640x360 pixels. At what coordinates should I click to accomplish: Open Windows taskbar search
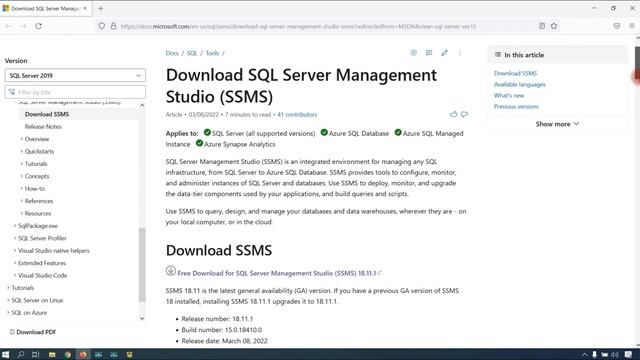click(20, 354)
